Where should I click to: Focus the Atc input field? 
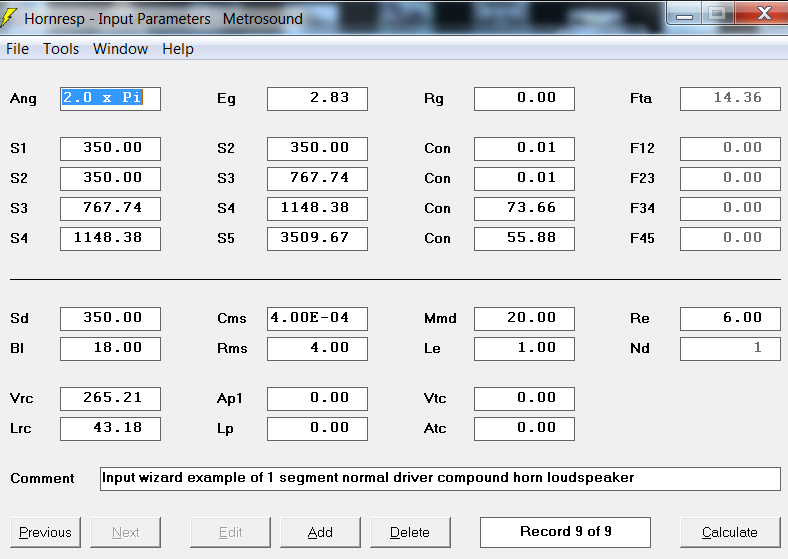pyautogui.click(x=524, y=429)
